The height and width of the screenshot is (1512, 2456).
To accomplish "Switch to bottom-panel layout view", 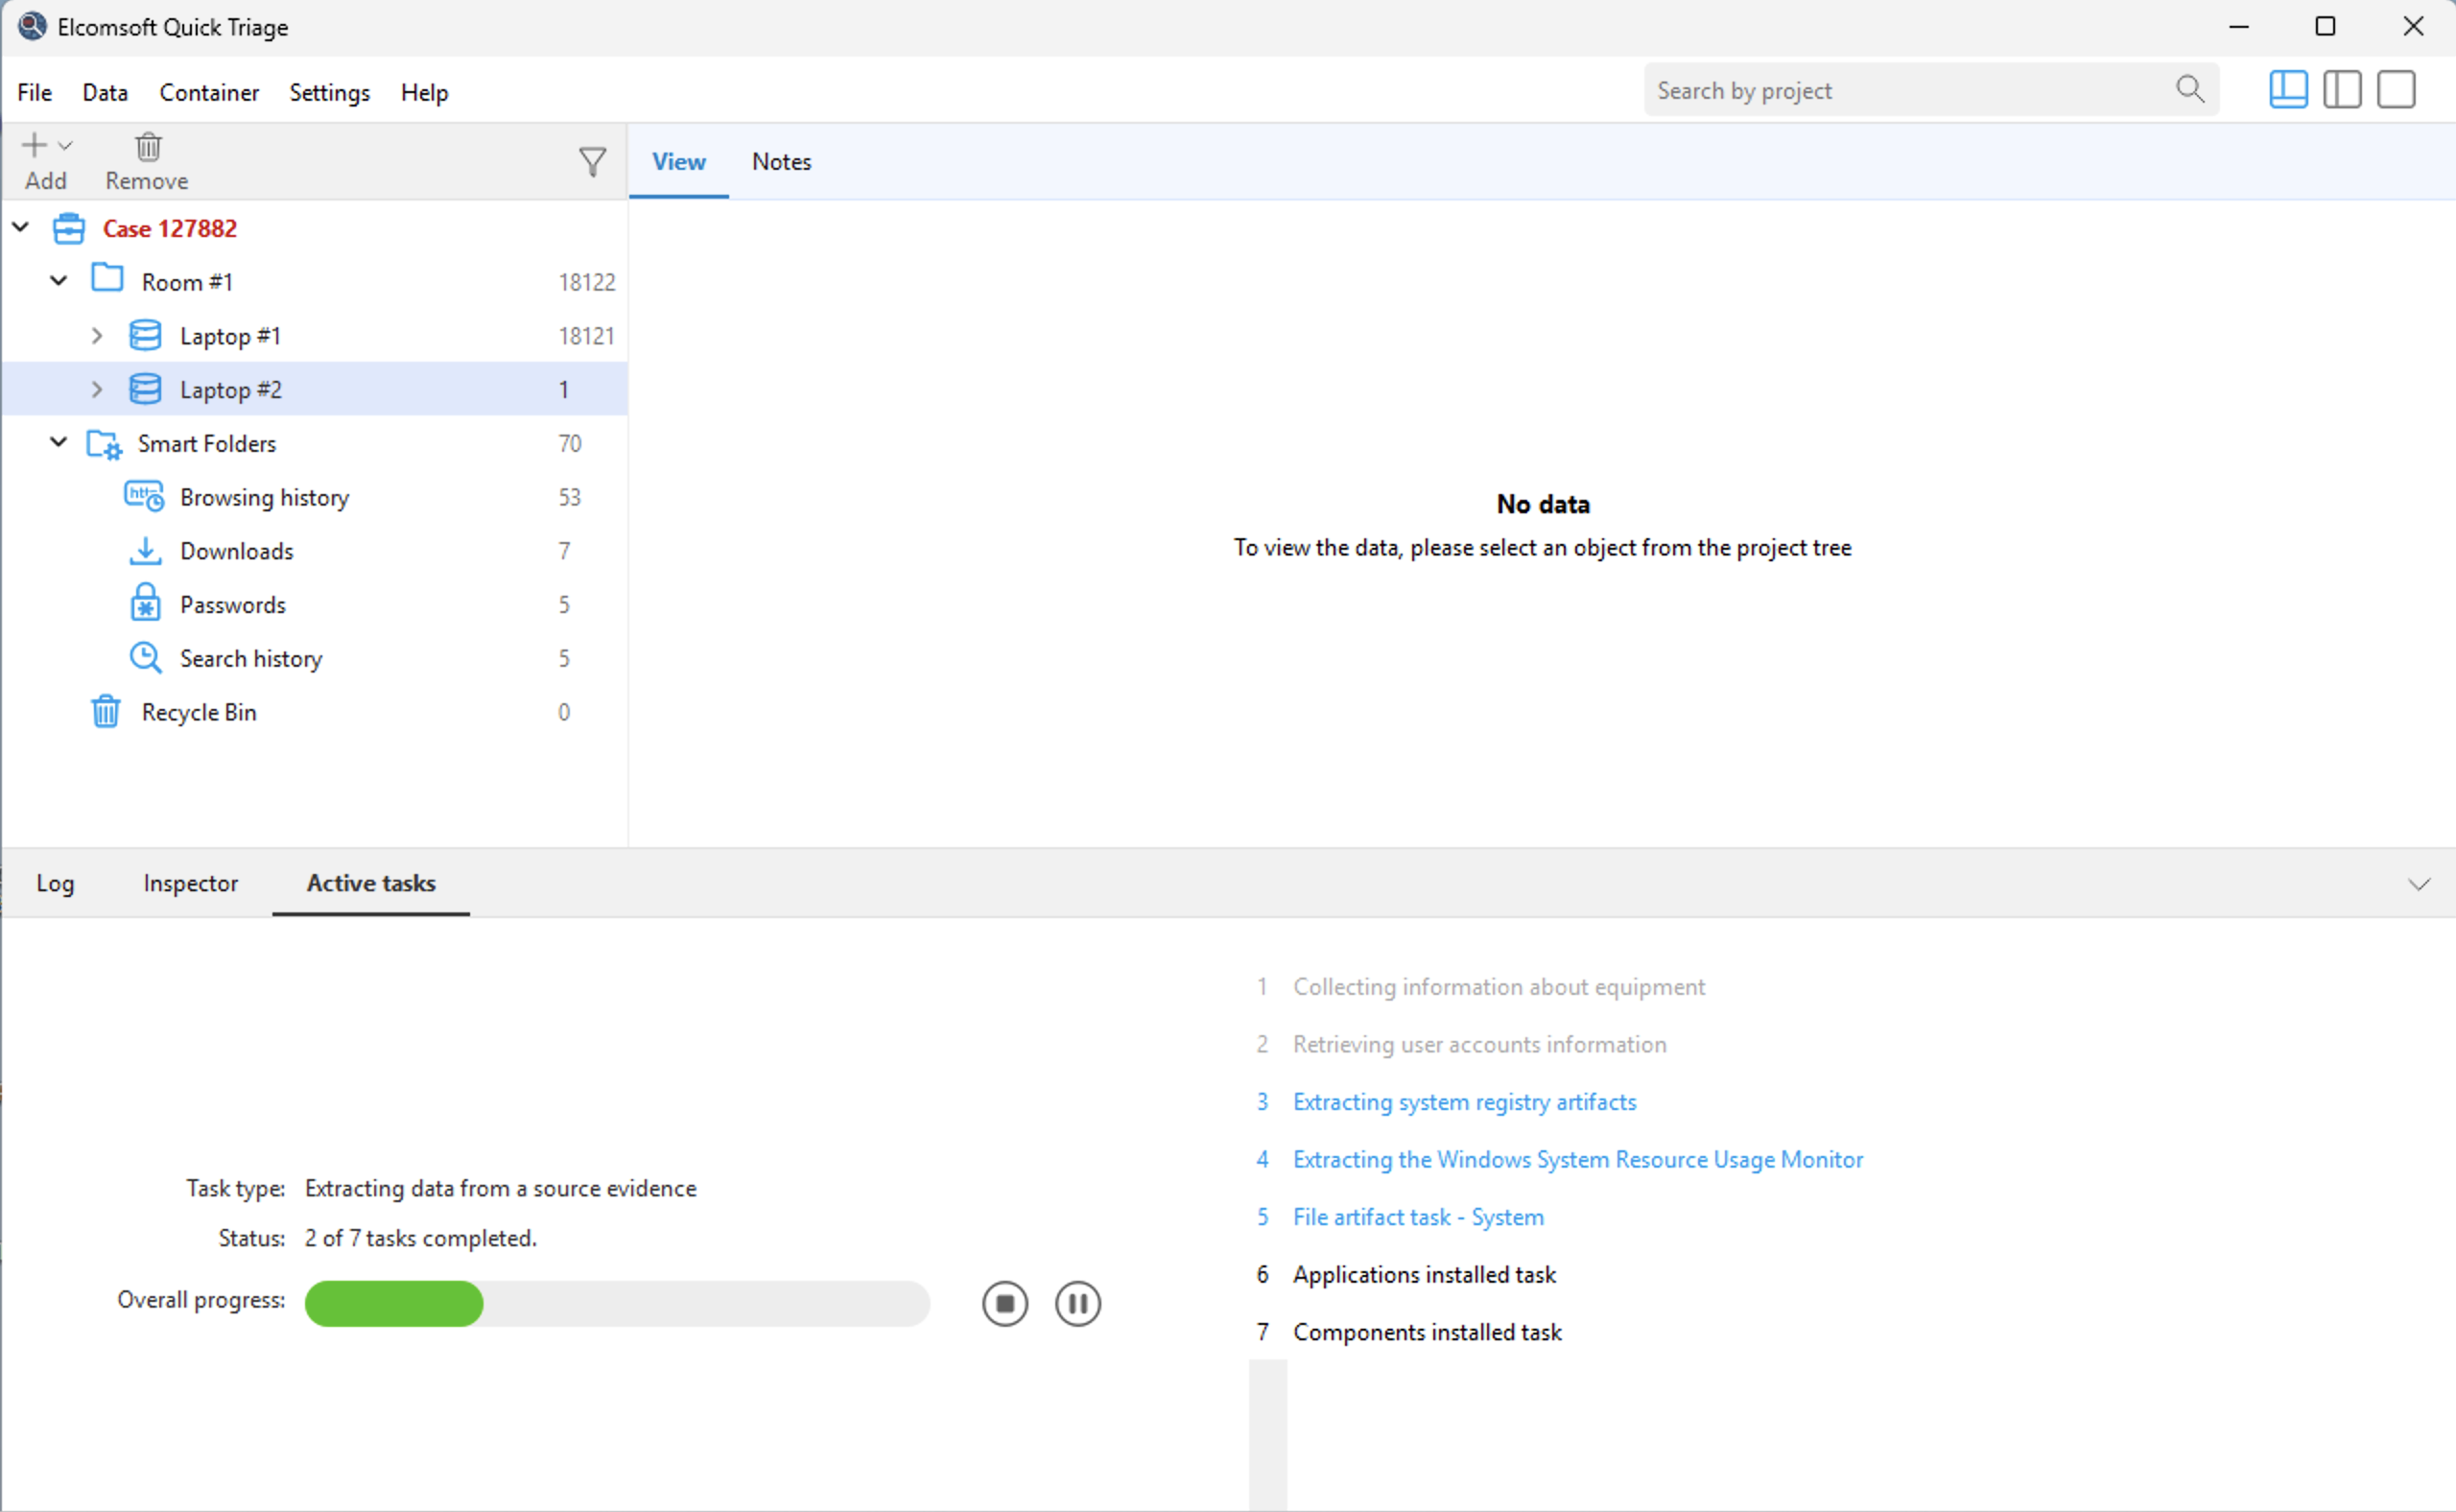I will 2288,90.
